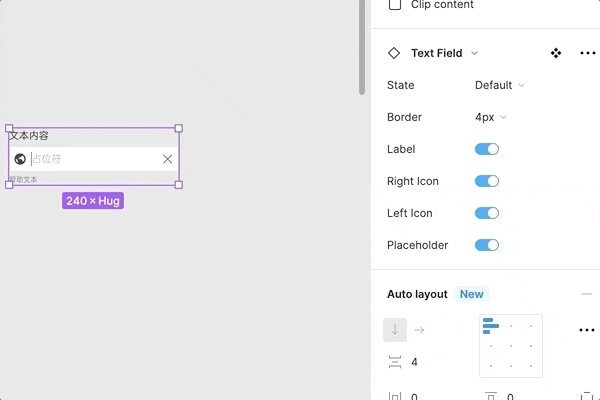
Task: Click the auto layout New badge
Action: click(472, 294)
